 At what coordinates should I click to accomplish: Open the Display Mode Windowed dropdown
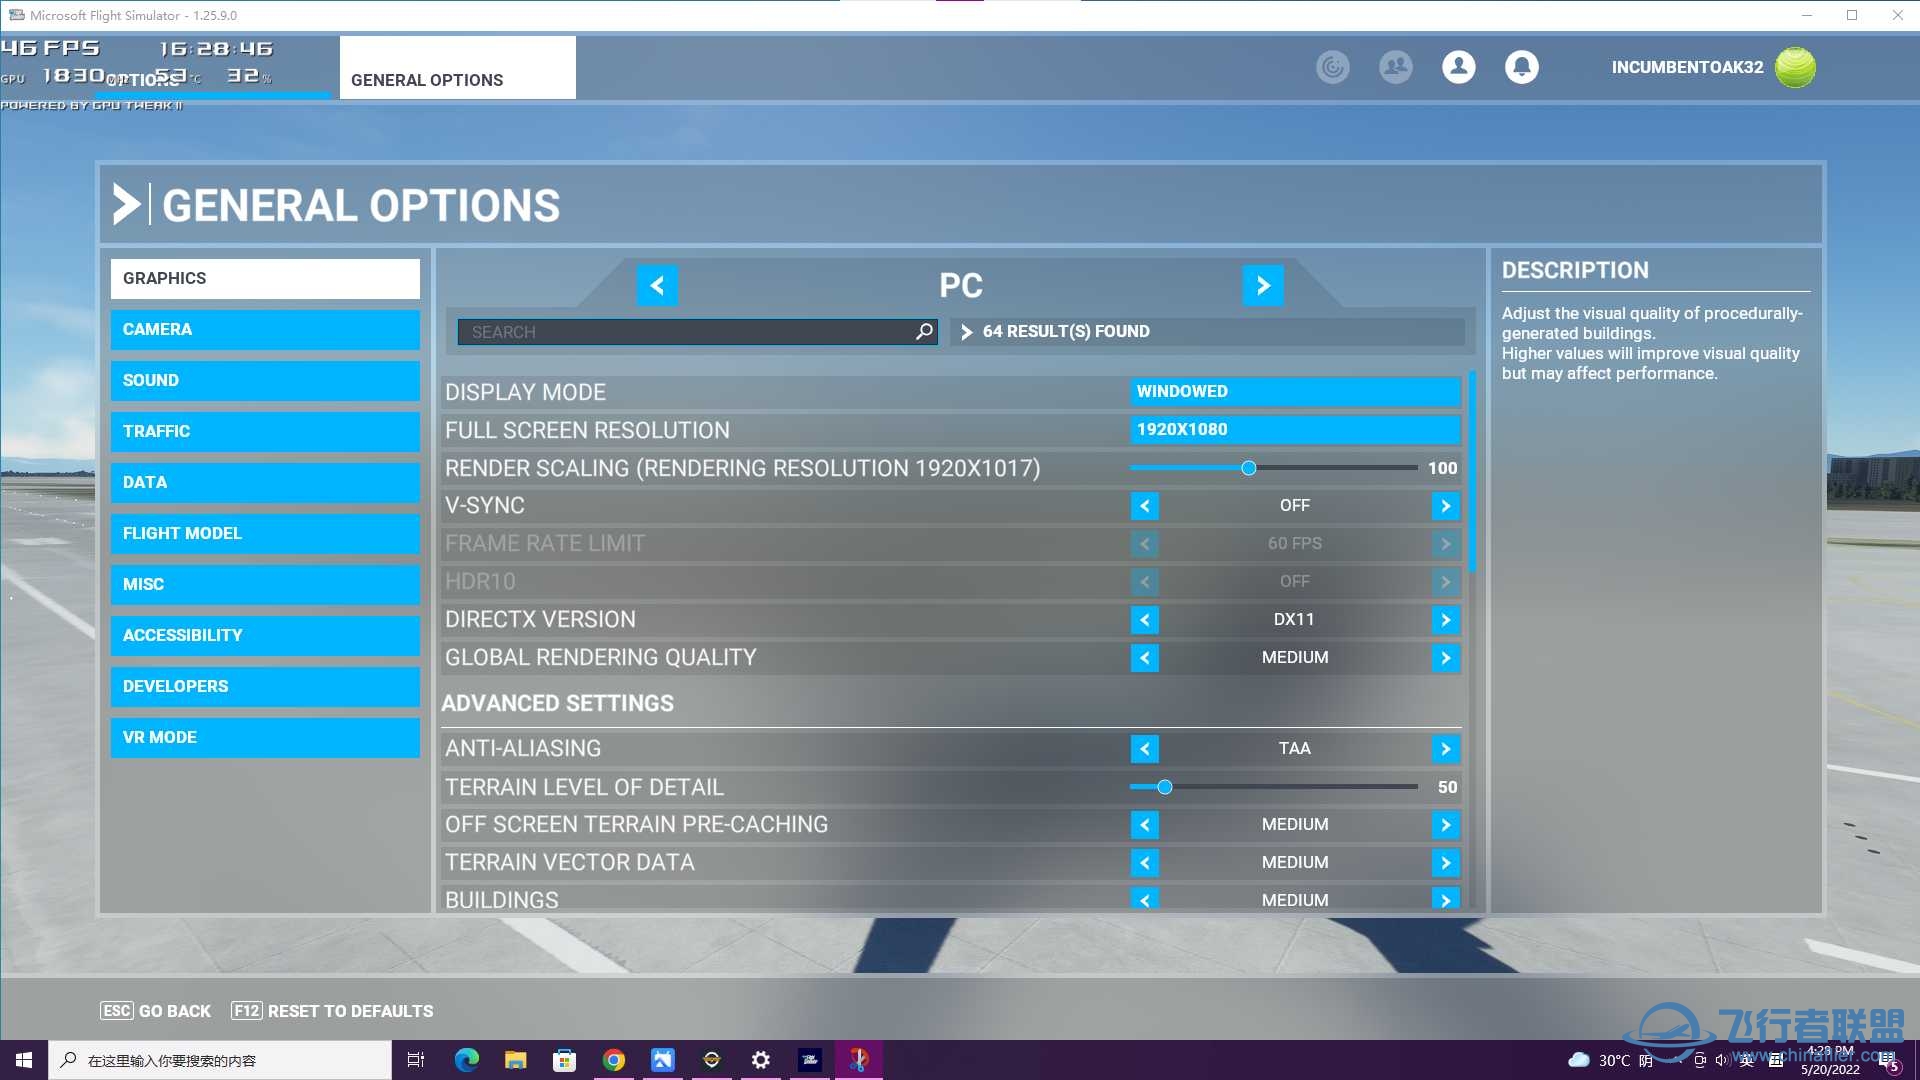tap(1295, 392)
